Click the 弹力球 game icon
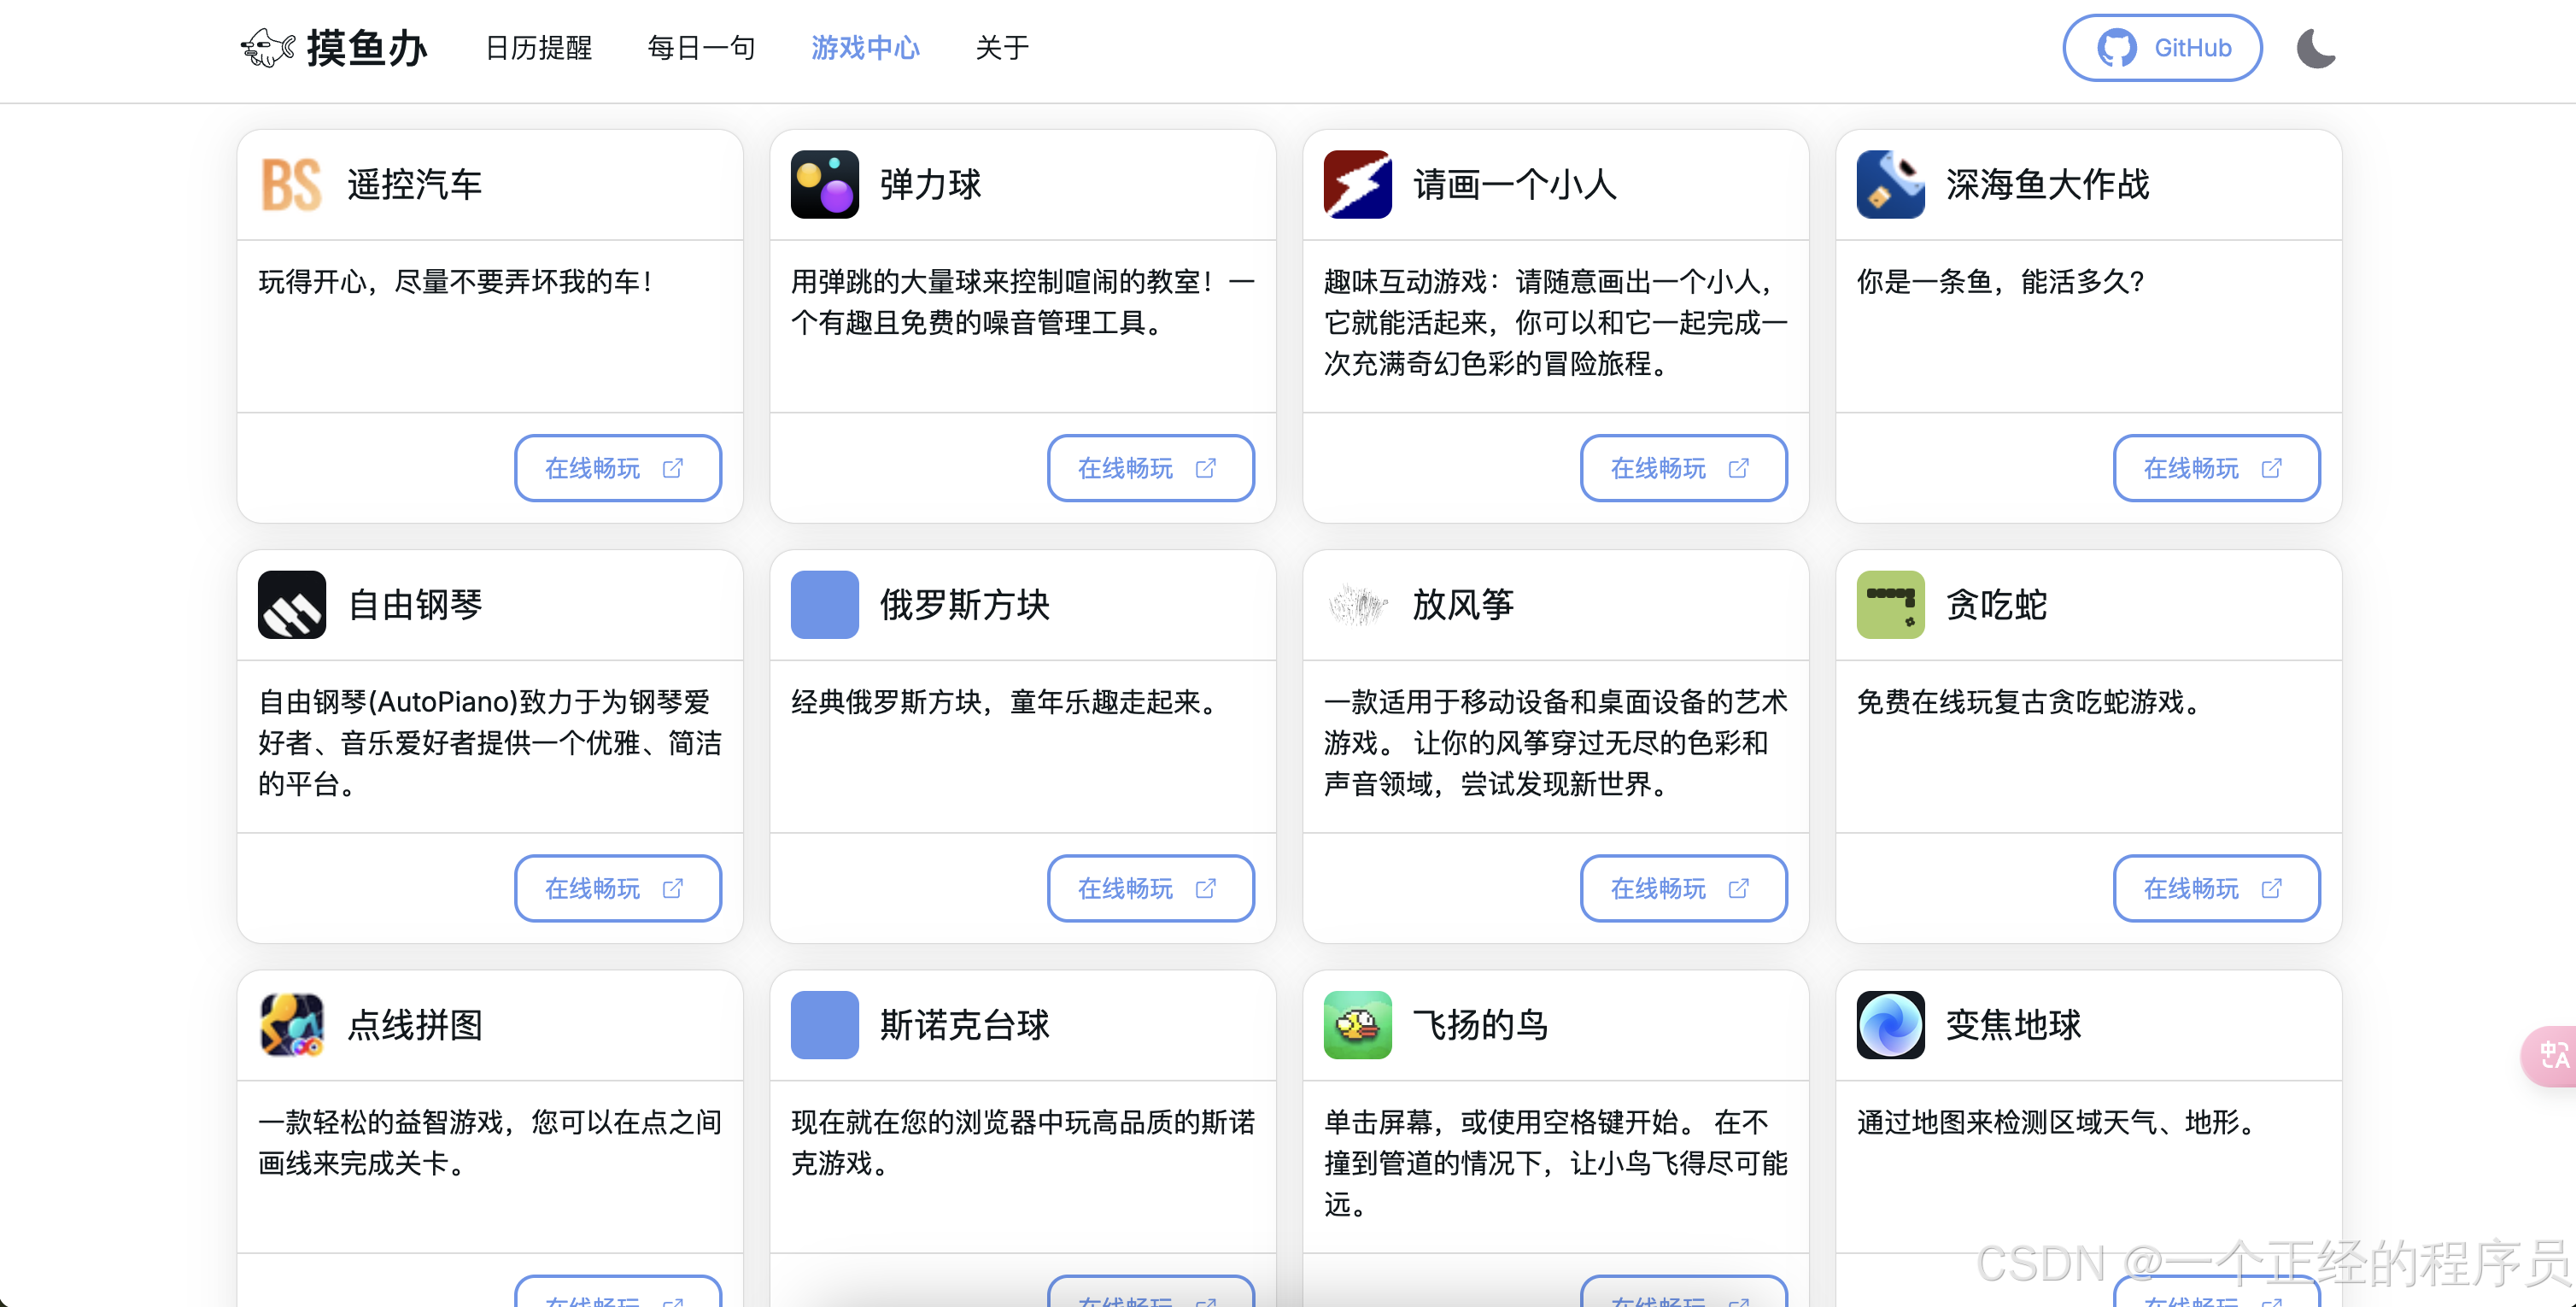This screenshot has width=2576, height=1307. click(x=824, y=184)
